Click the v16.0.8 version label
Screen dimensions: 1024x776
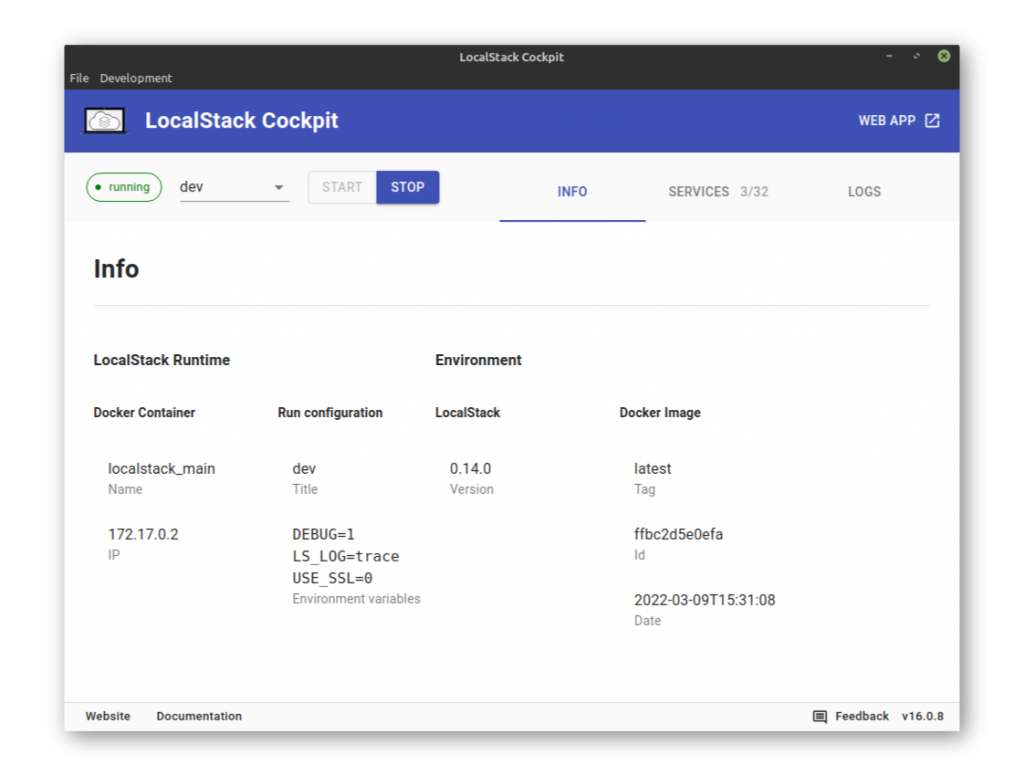923,717
